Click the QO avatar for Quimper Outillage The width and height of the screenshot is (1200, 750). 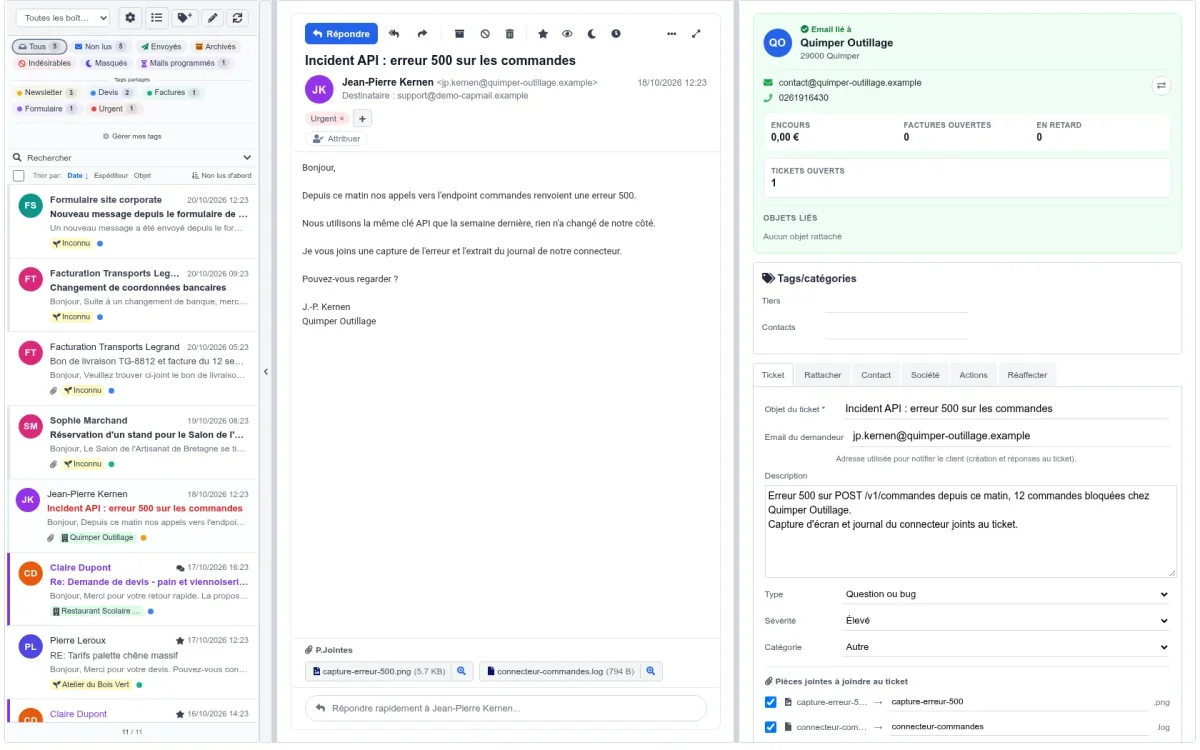[x=777, y=42]
